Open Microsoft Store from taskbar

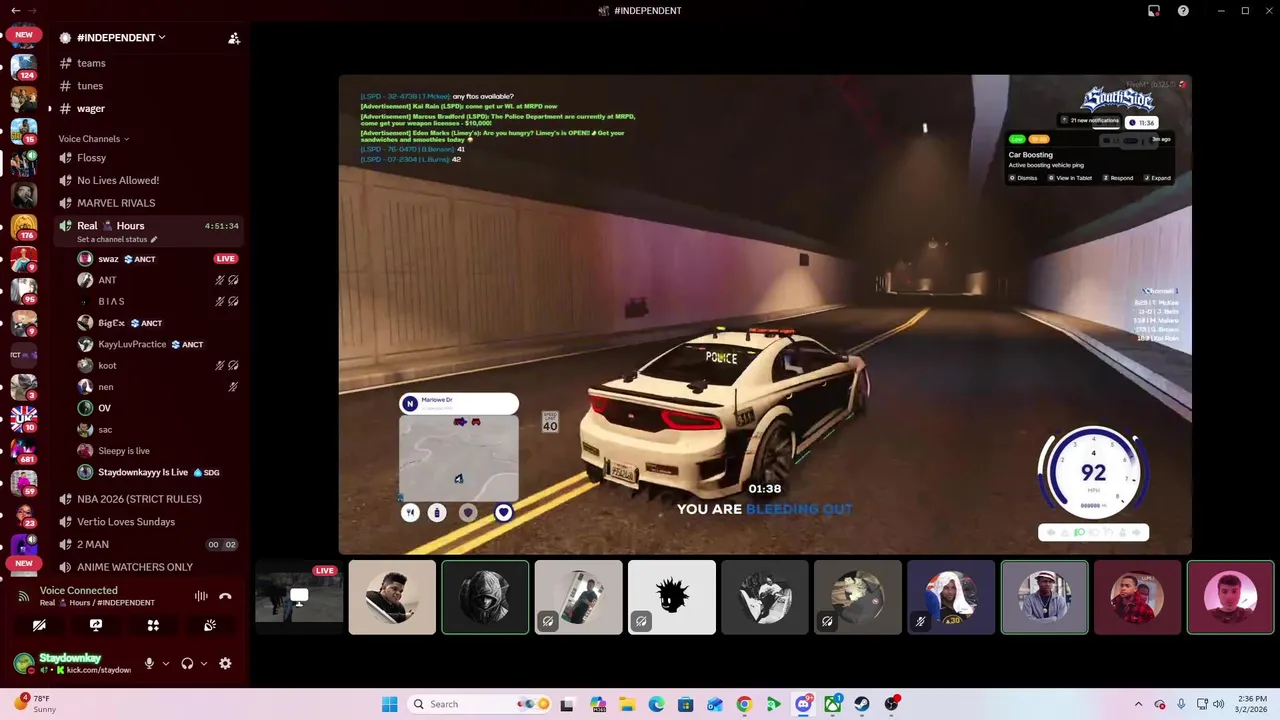pos(685,704)
